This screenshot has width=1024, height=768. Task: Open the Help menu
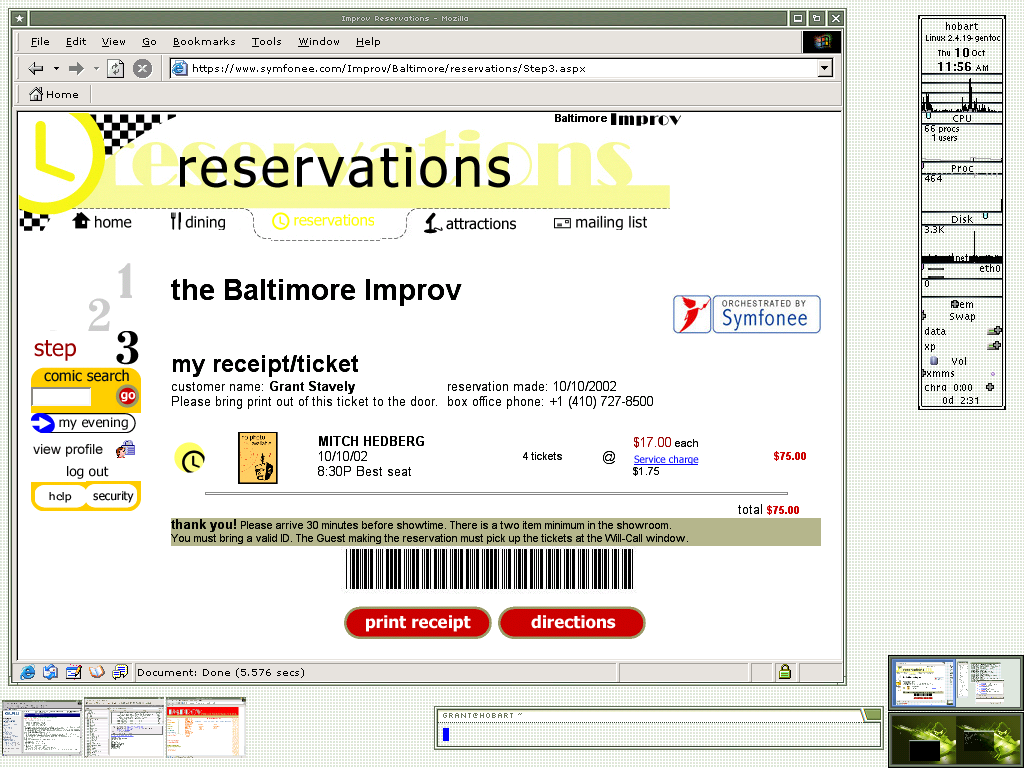coord(368,41)
